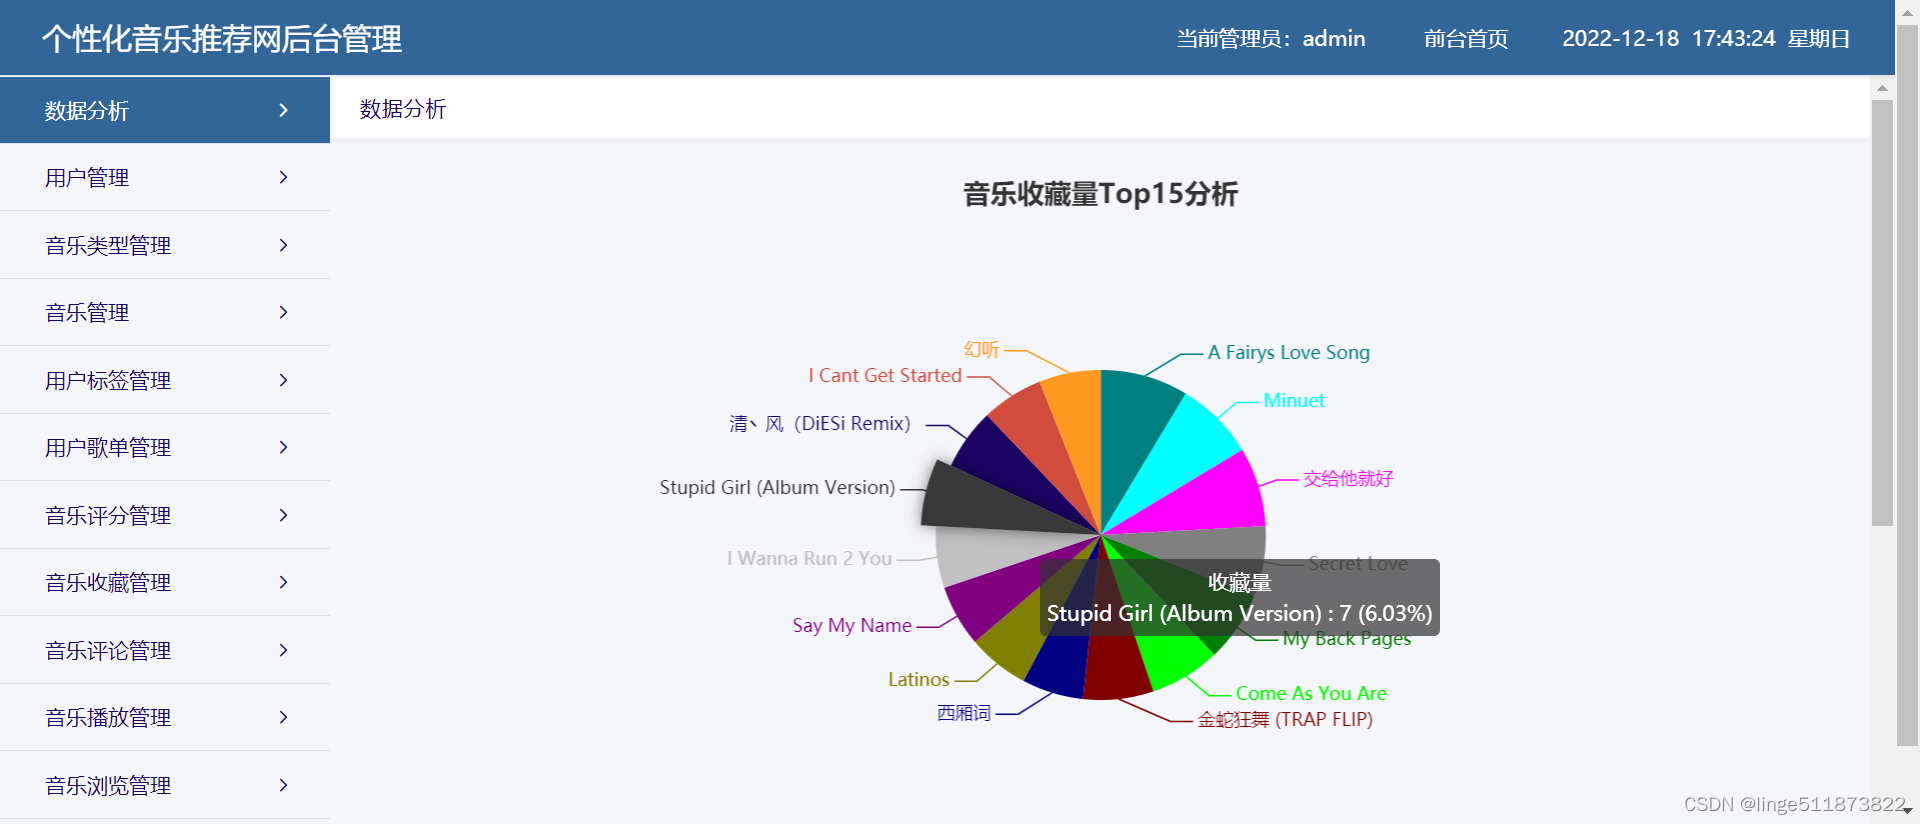
Task: Click the '幻听' chart label
Action: pyautogui.click(x=981, y=349)
